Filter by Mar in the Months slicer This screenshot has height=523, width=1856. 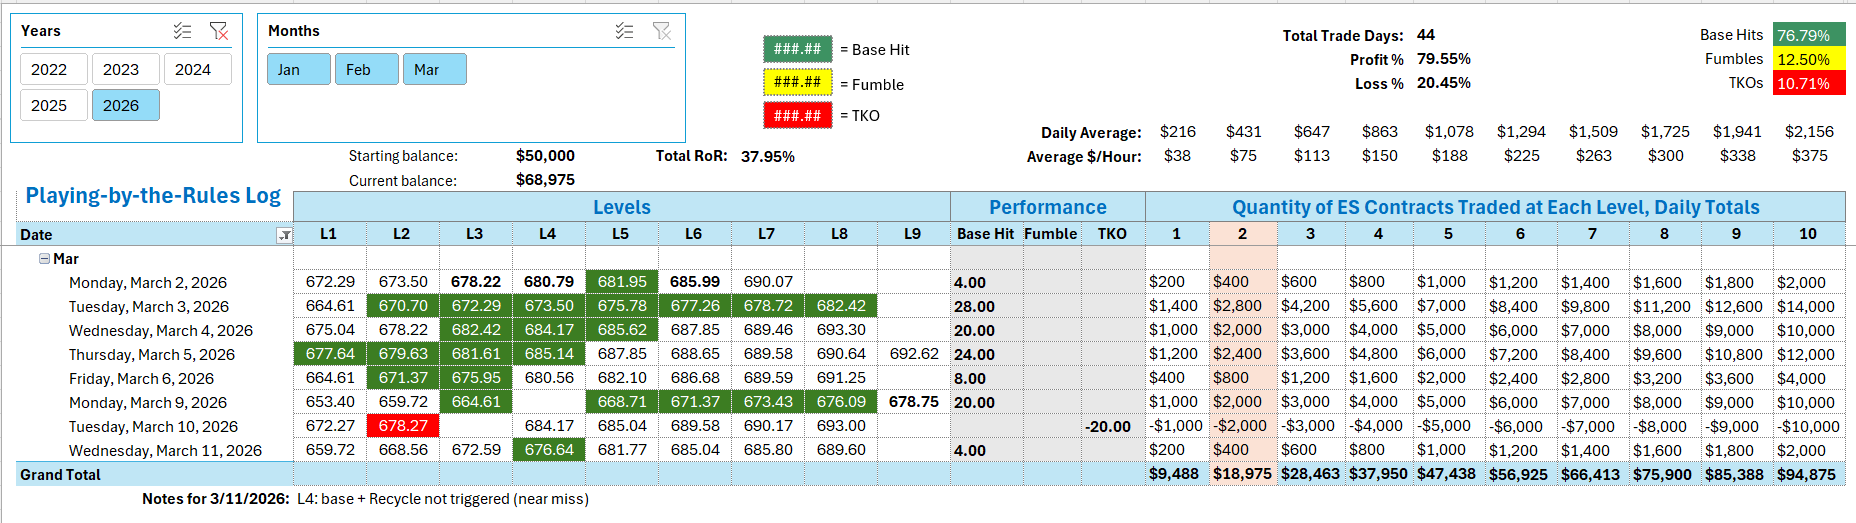point(434,69)
